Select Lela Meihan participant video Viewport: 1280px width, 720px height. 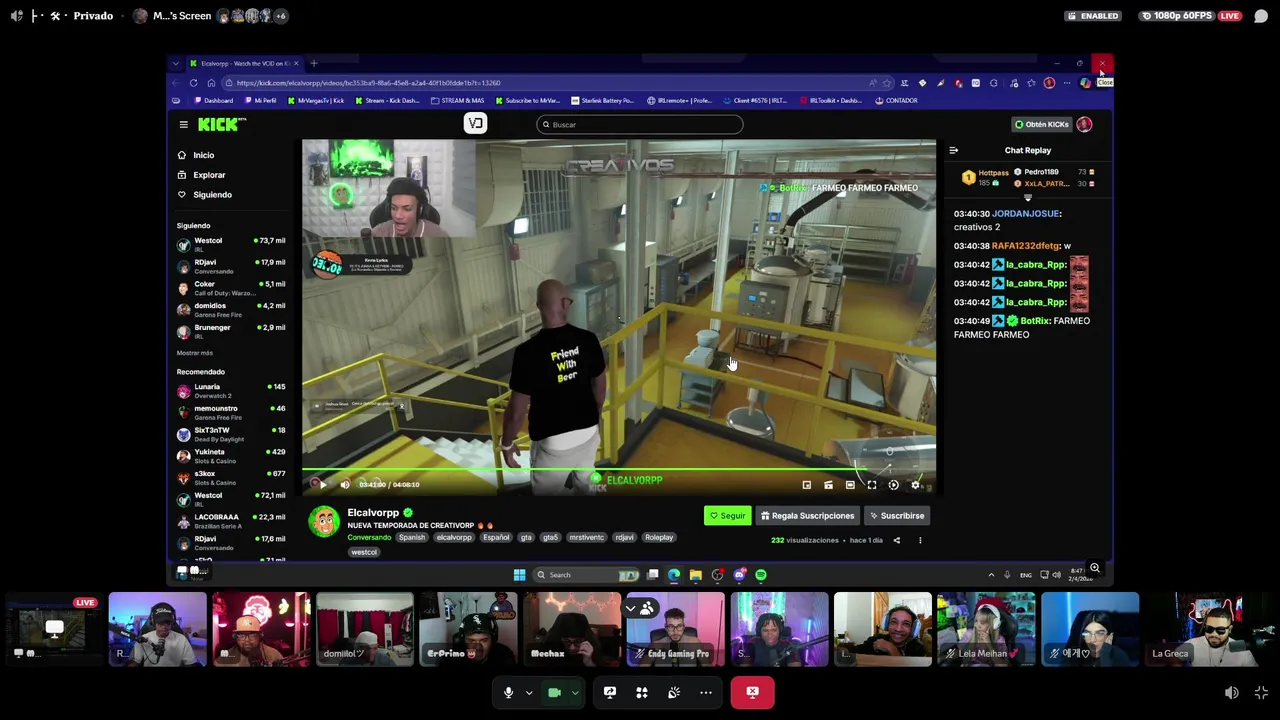point(986,630)
